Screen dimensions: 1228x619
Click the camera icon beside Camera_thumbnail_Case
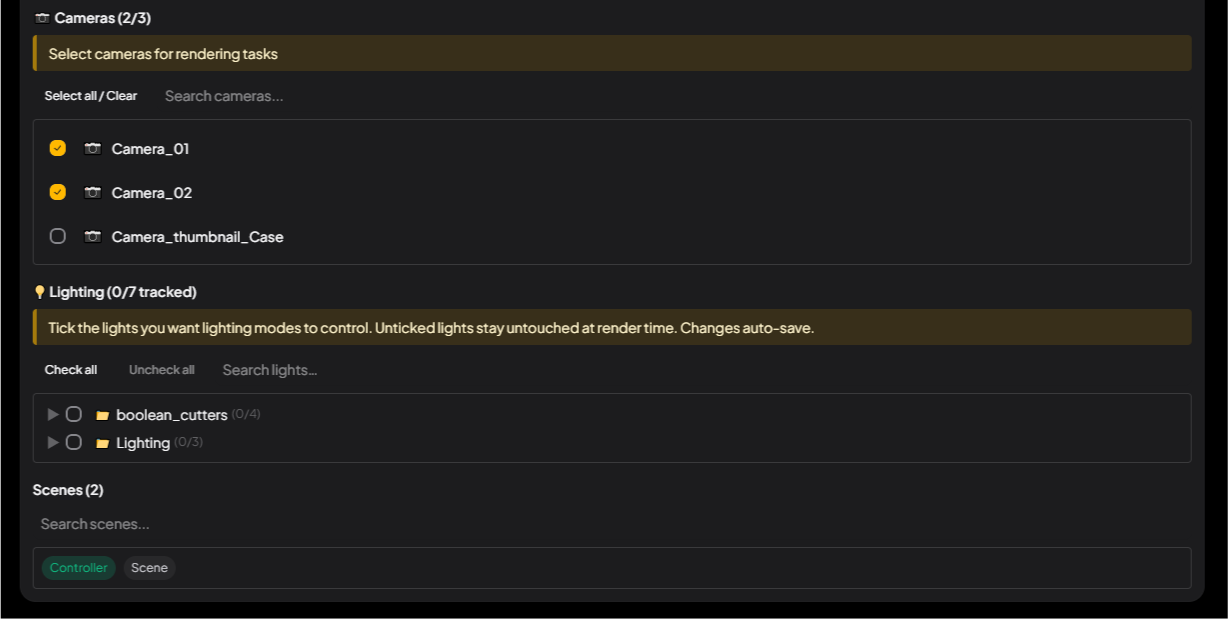[x=93, y=236]
